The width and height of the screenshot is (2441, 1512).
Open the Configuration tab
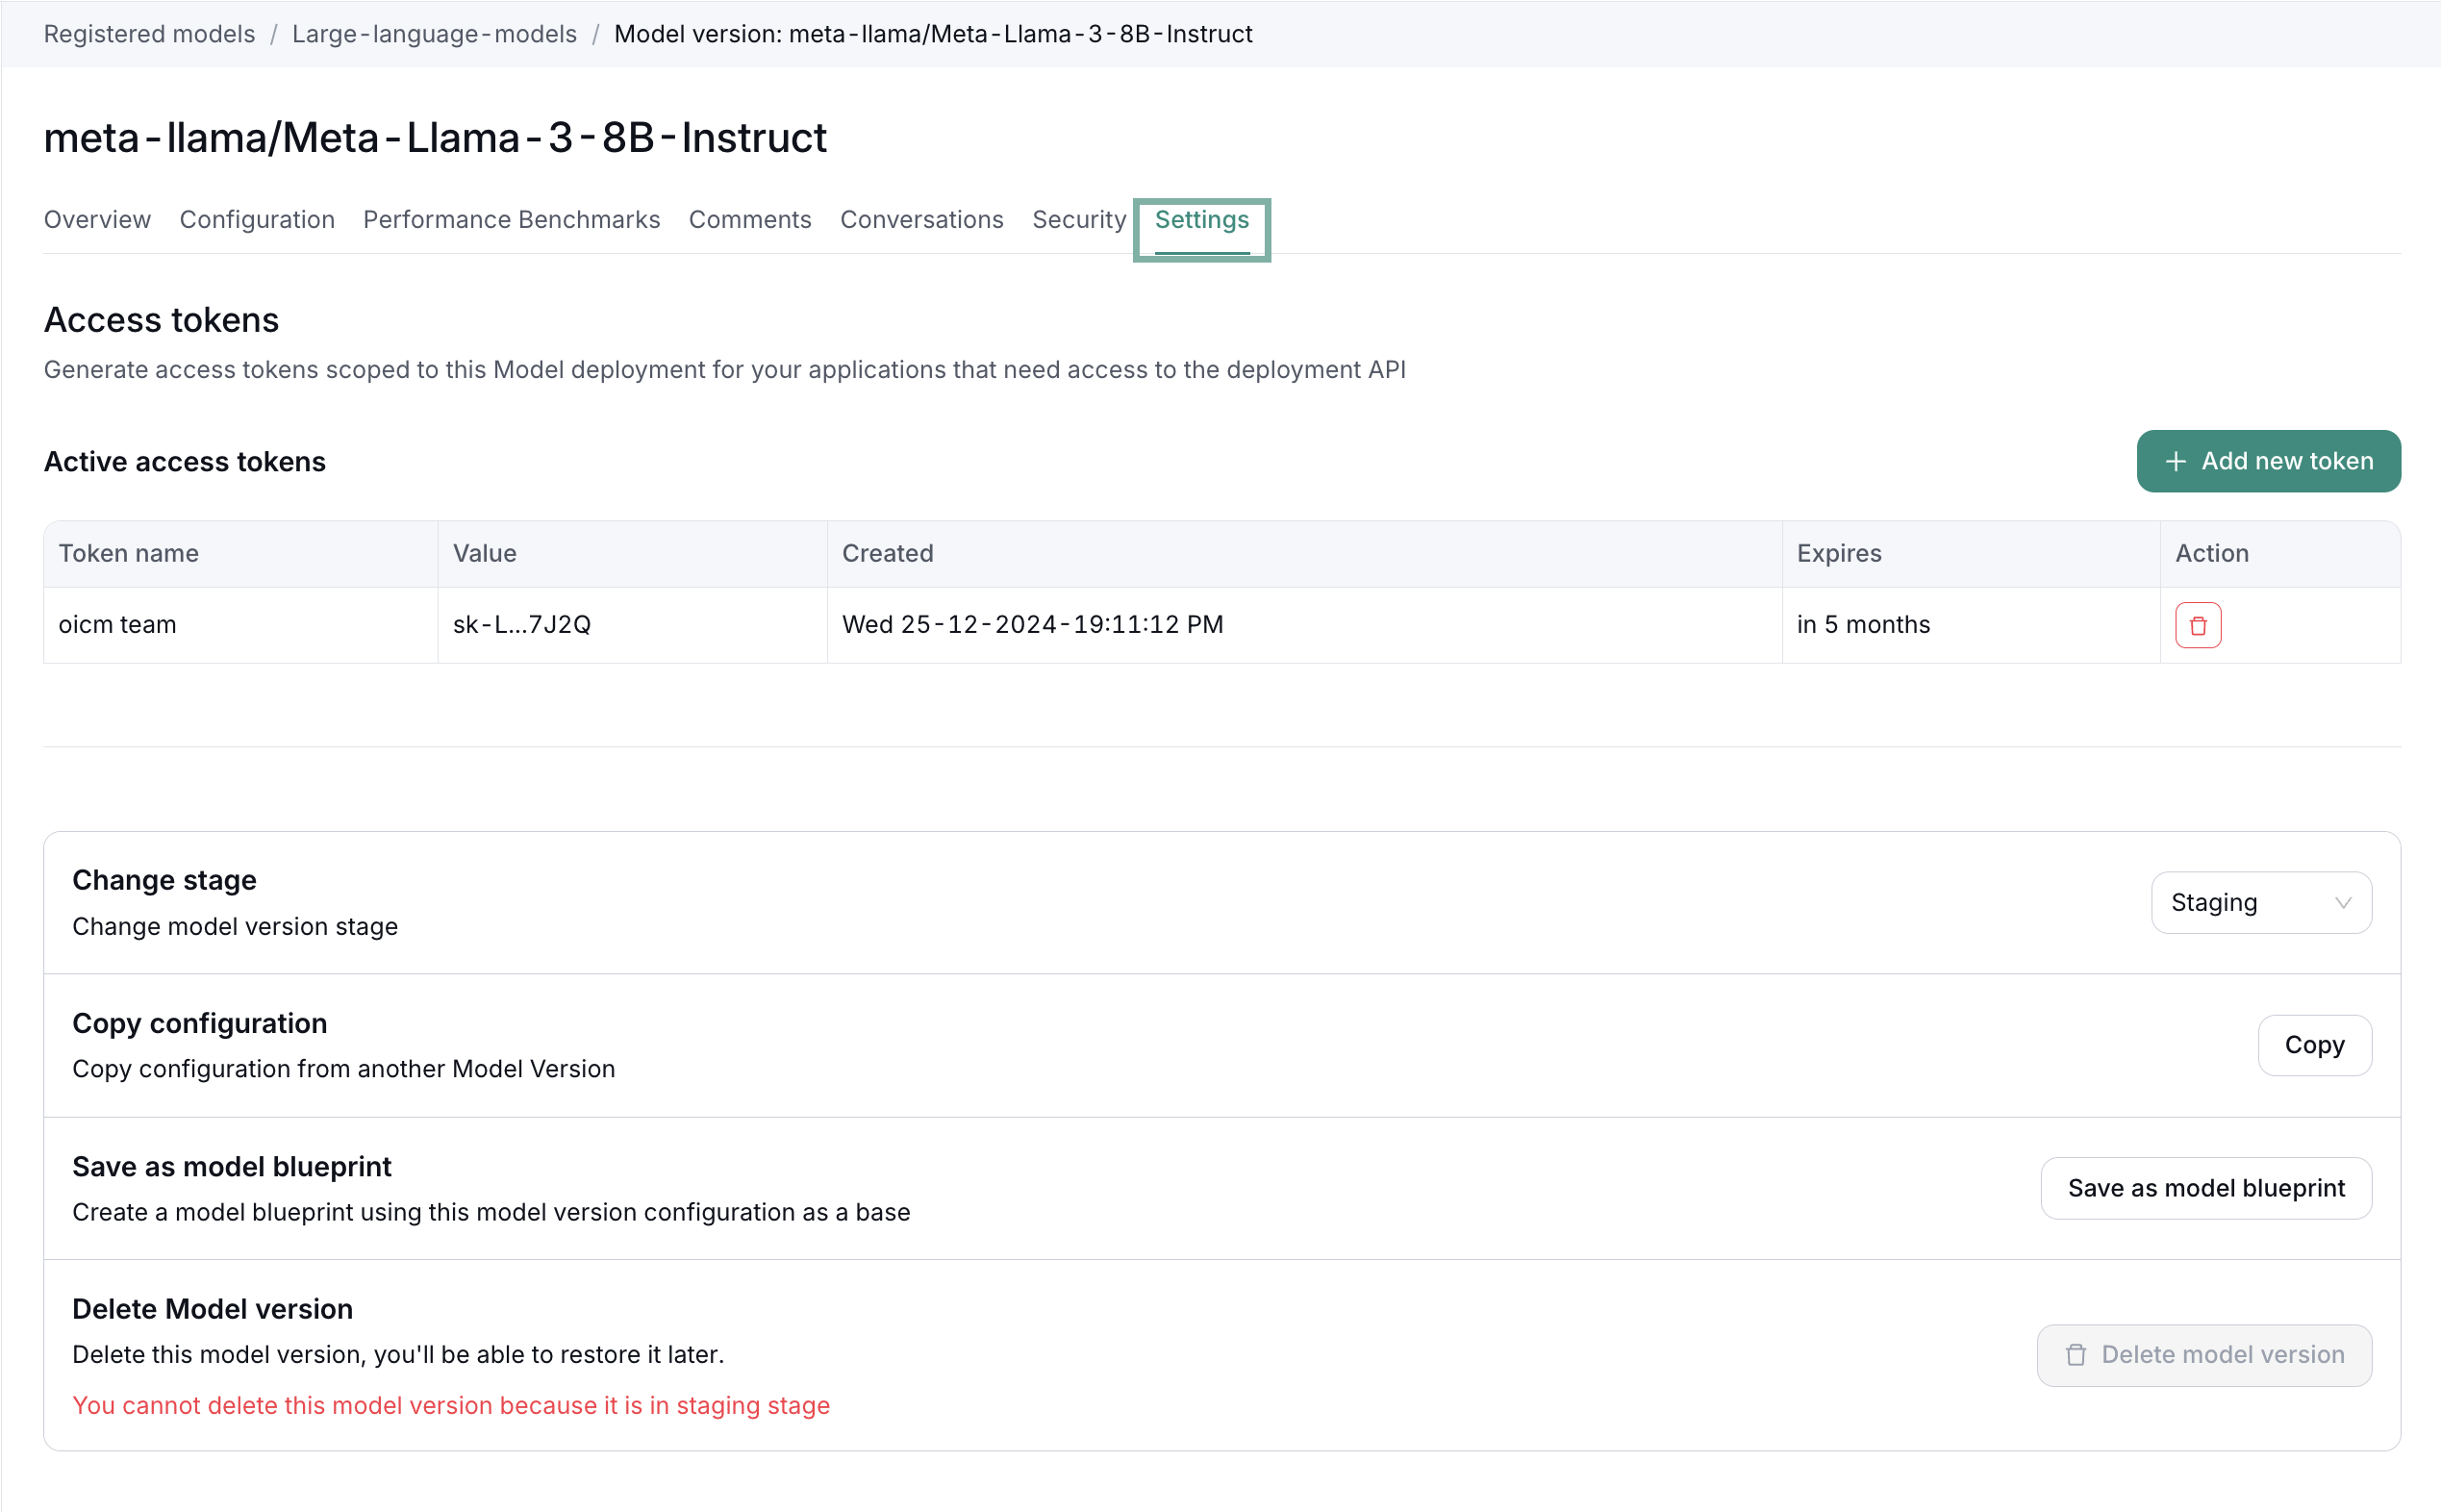[257, 219]
